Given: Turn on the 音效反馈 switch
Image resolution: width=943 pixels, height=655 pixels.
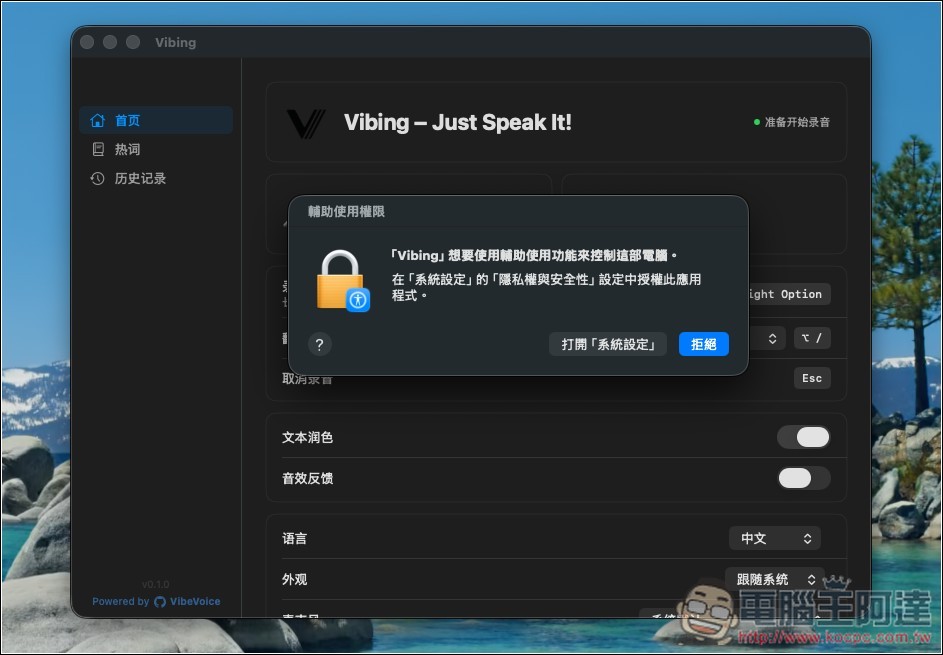Looking at the screenshot, I should coord(804,478).
